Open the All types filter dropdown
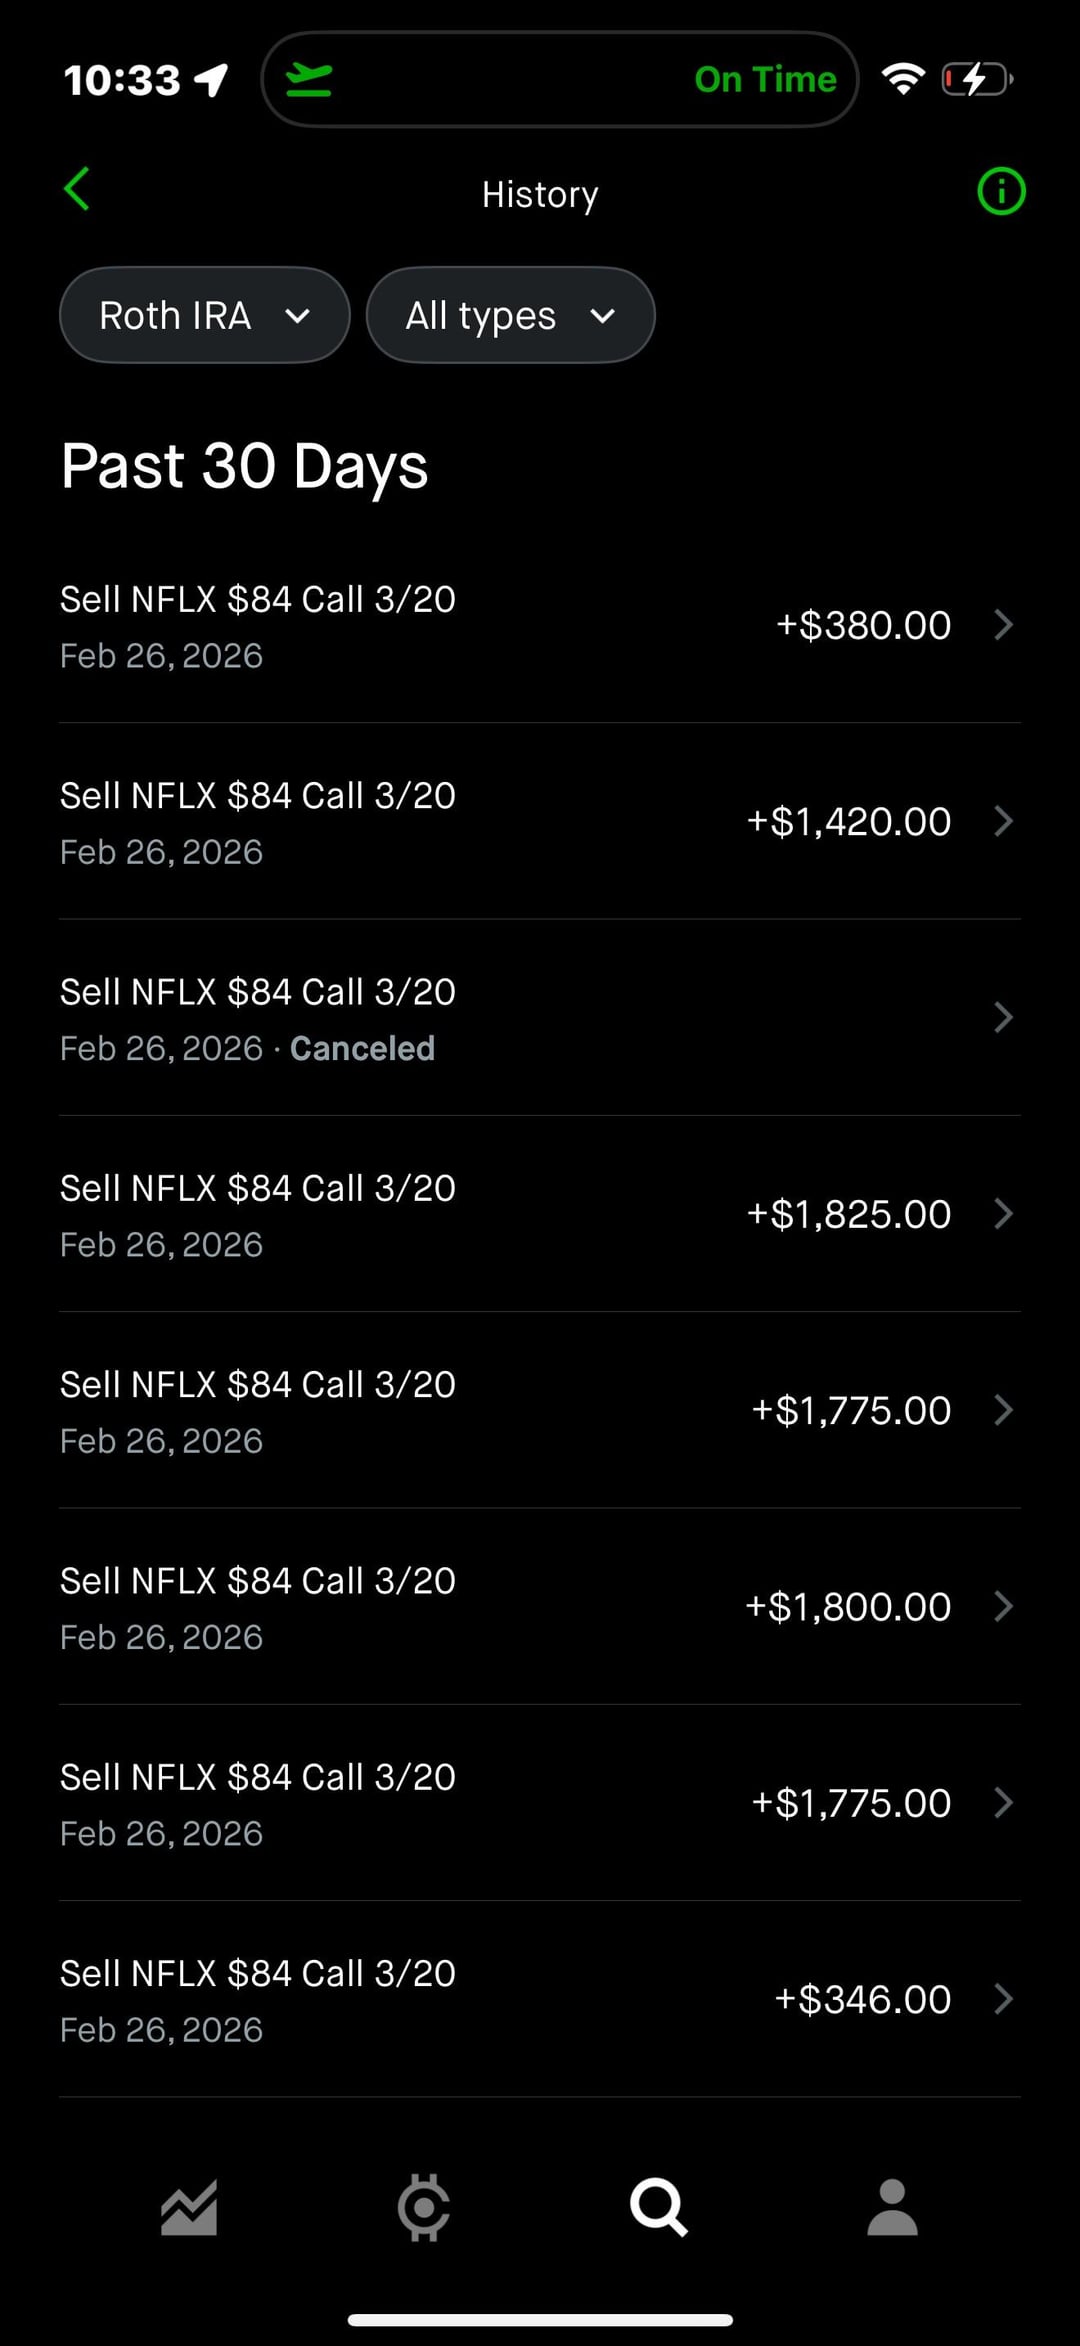The height and width of the screenshot is (2346, 1080). pyautogui.click(x=510, y=315)
